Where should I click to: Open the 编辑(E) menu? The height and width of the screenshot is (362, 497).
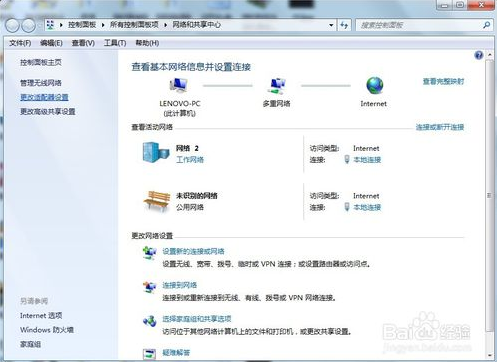[51, 43]
